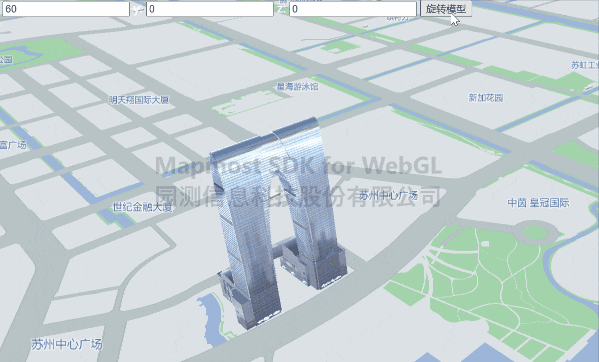The image size is (599, 362).
Task: Click the 园测信息科技股份有限公司 watermark text
Action: pyautogui.click(x=298, y=196)
